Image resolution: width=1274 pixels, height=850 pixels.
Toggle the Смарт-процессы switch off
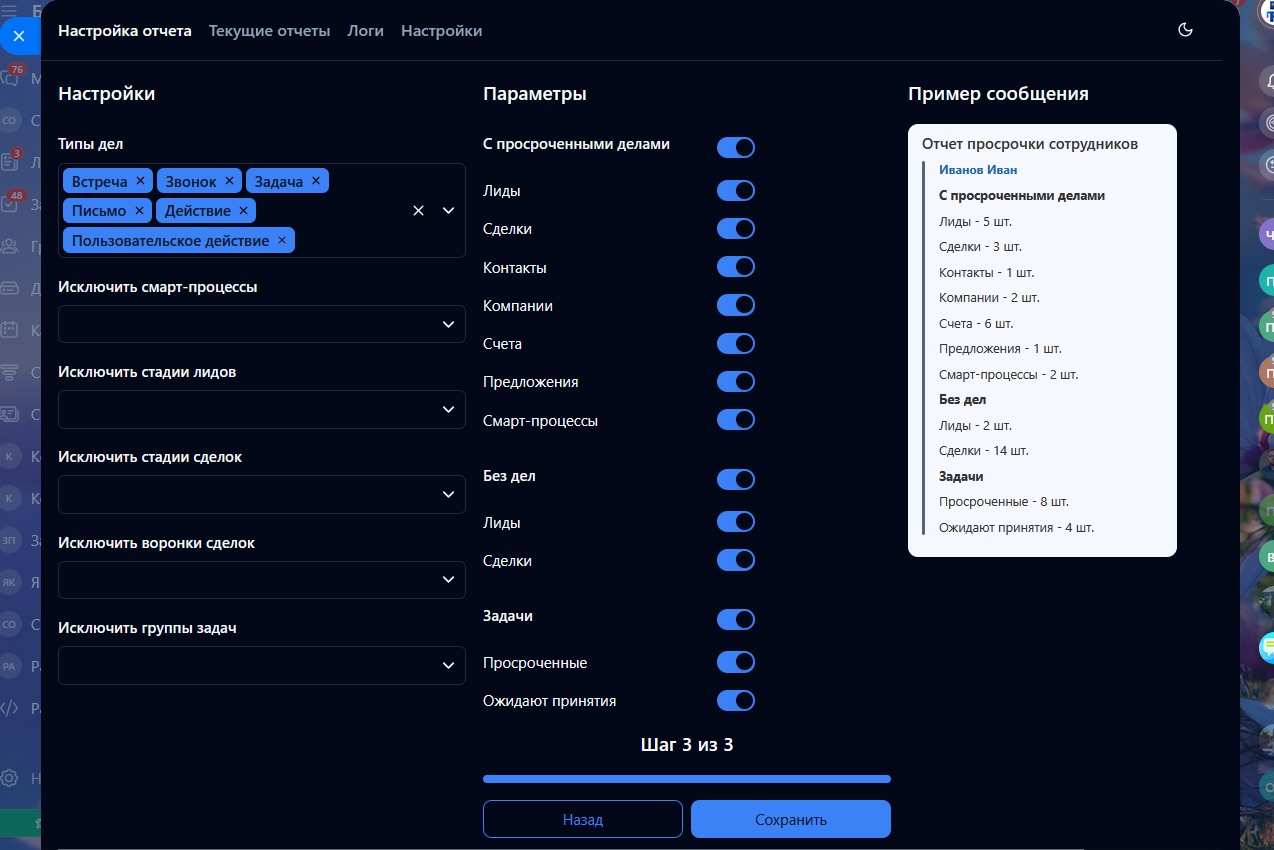tap(735, 420)
